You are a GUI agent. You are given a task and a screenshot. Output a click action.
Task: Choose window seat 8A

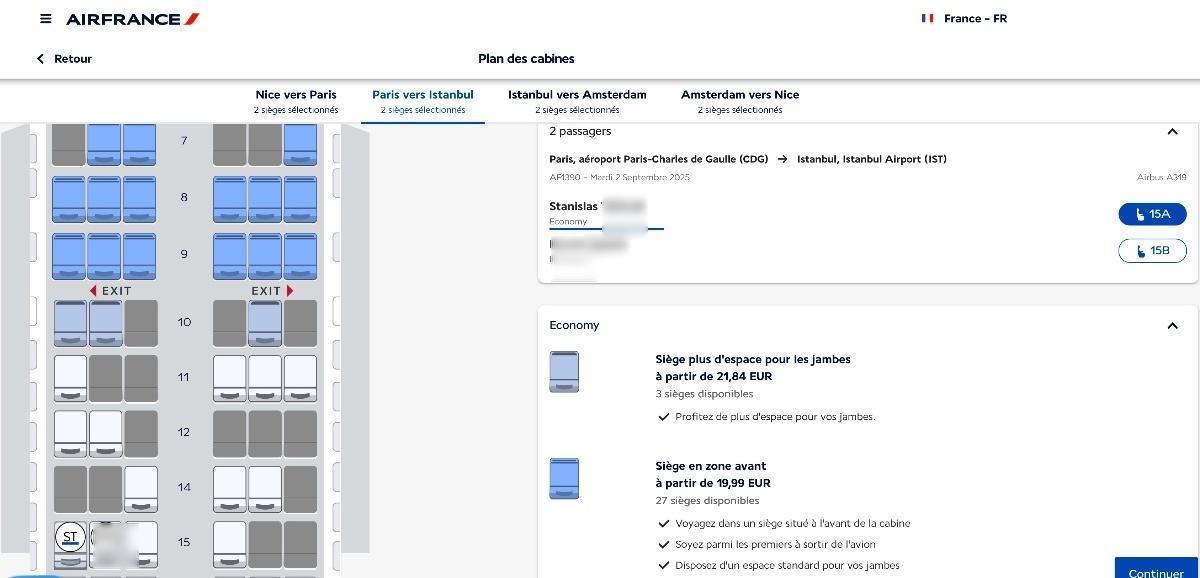coord(69,199)
